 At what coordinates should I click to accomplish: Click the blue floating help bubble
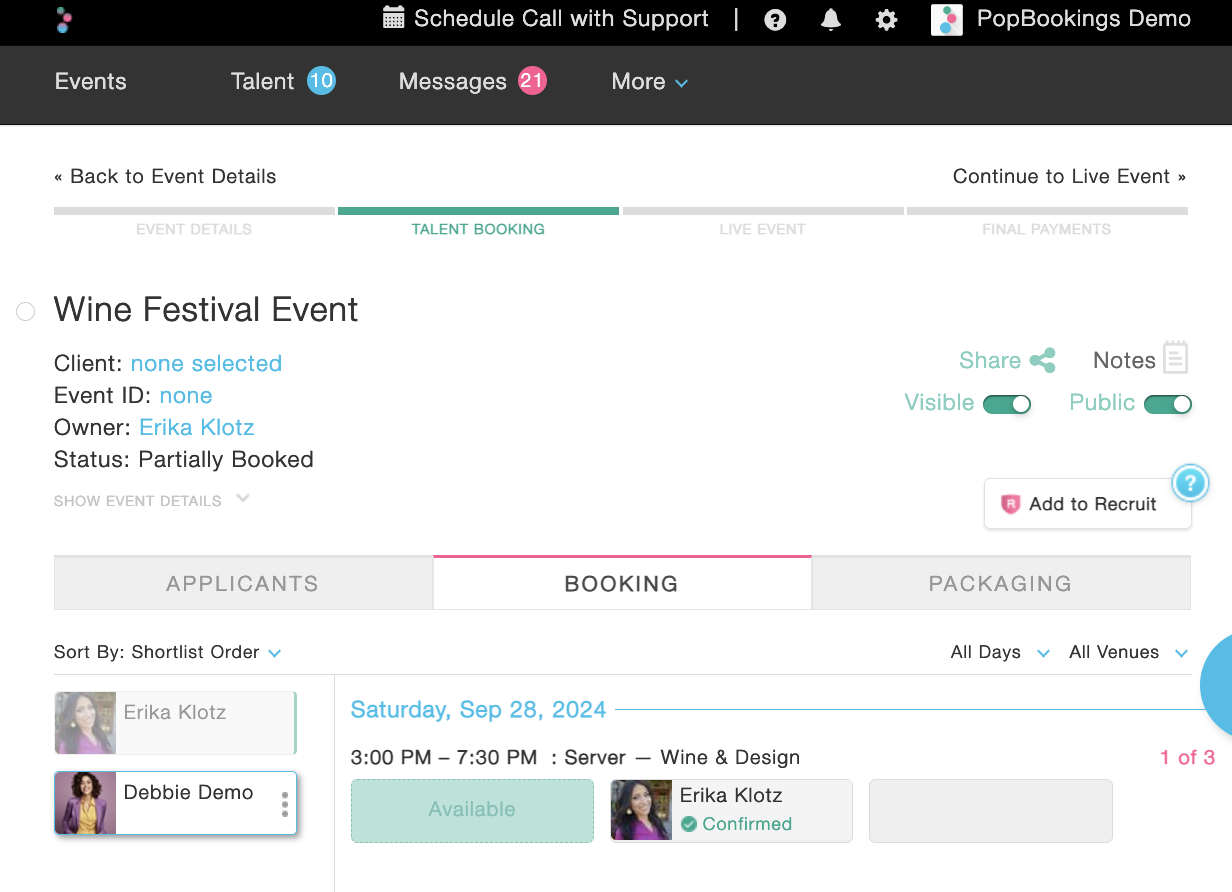pos(1188,484)
